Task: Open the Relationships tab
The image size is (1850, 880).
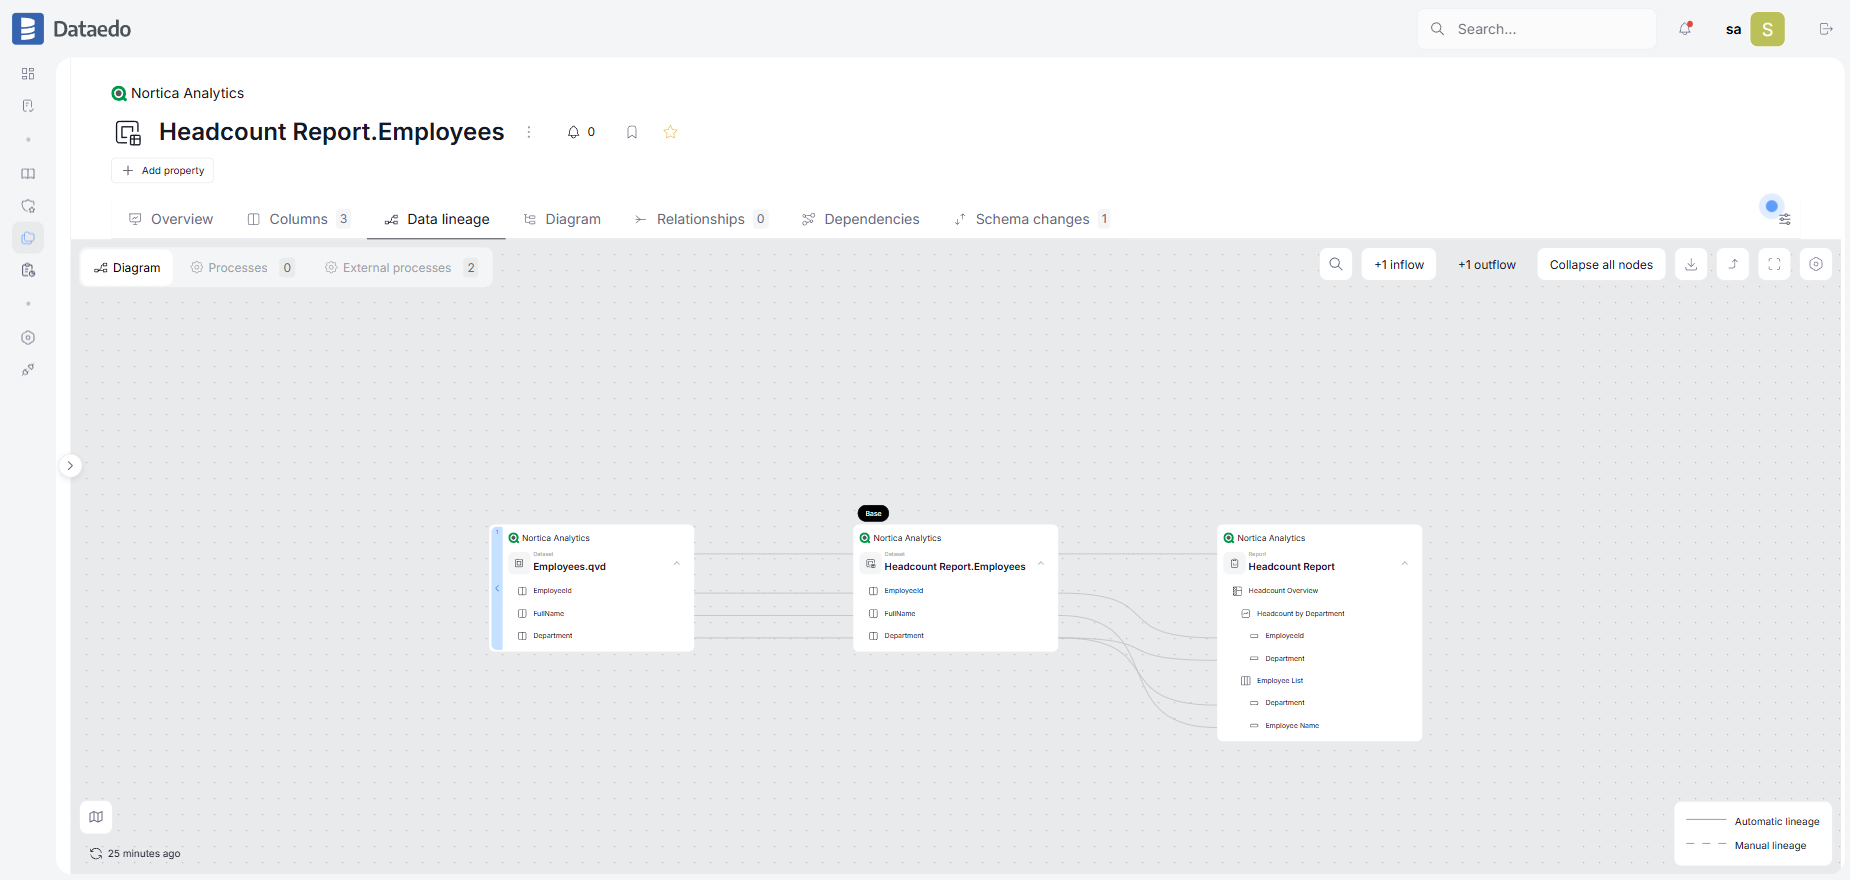Action: [701, 219]
